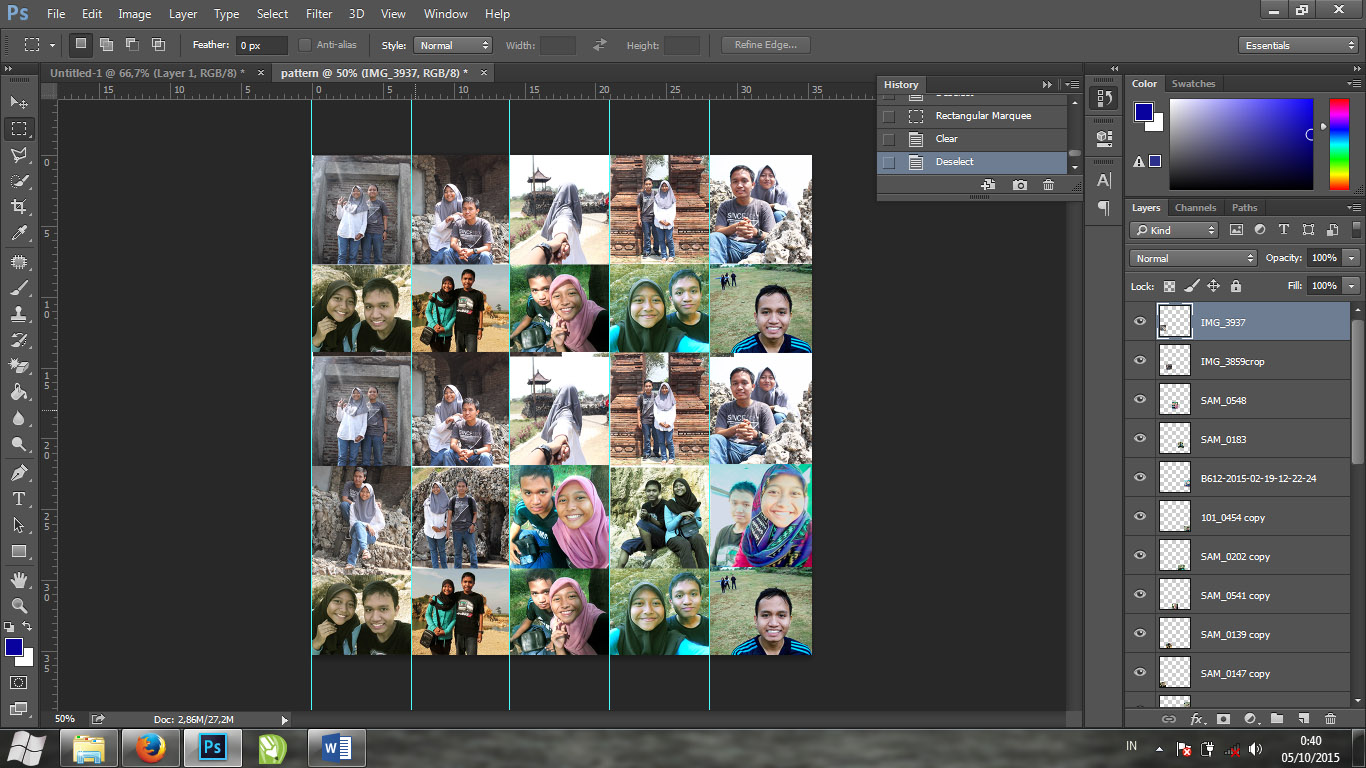Click the foreground color swatch in toolbar
Screen dimensions: 1366x768
14,647
